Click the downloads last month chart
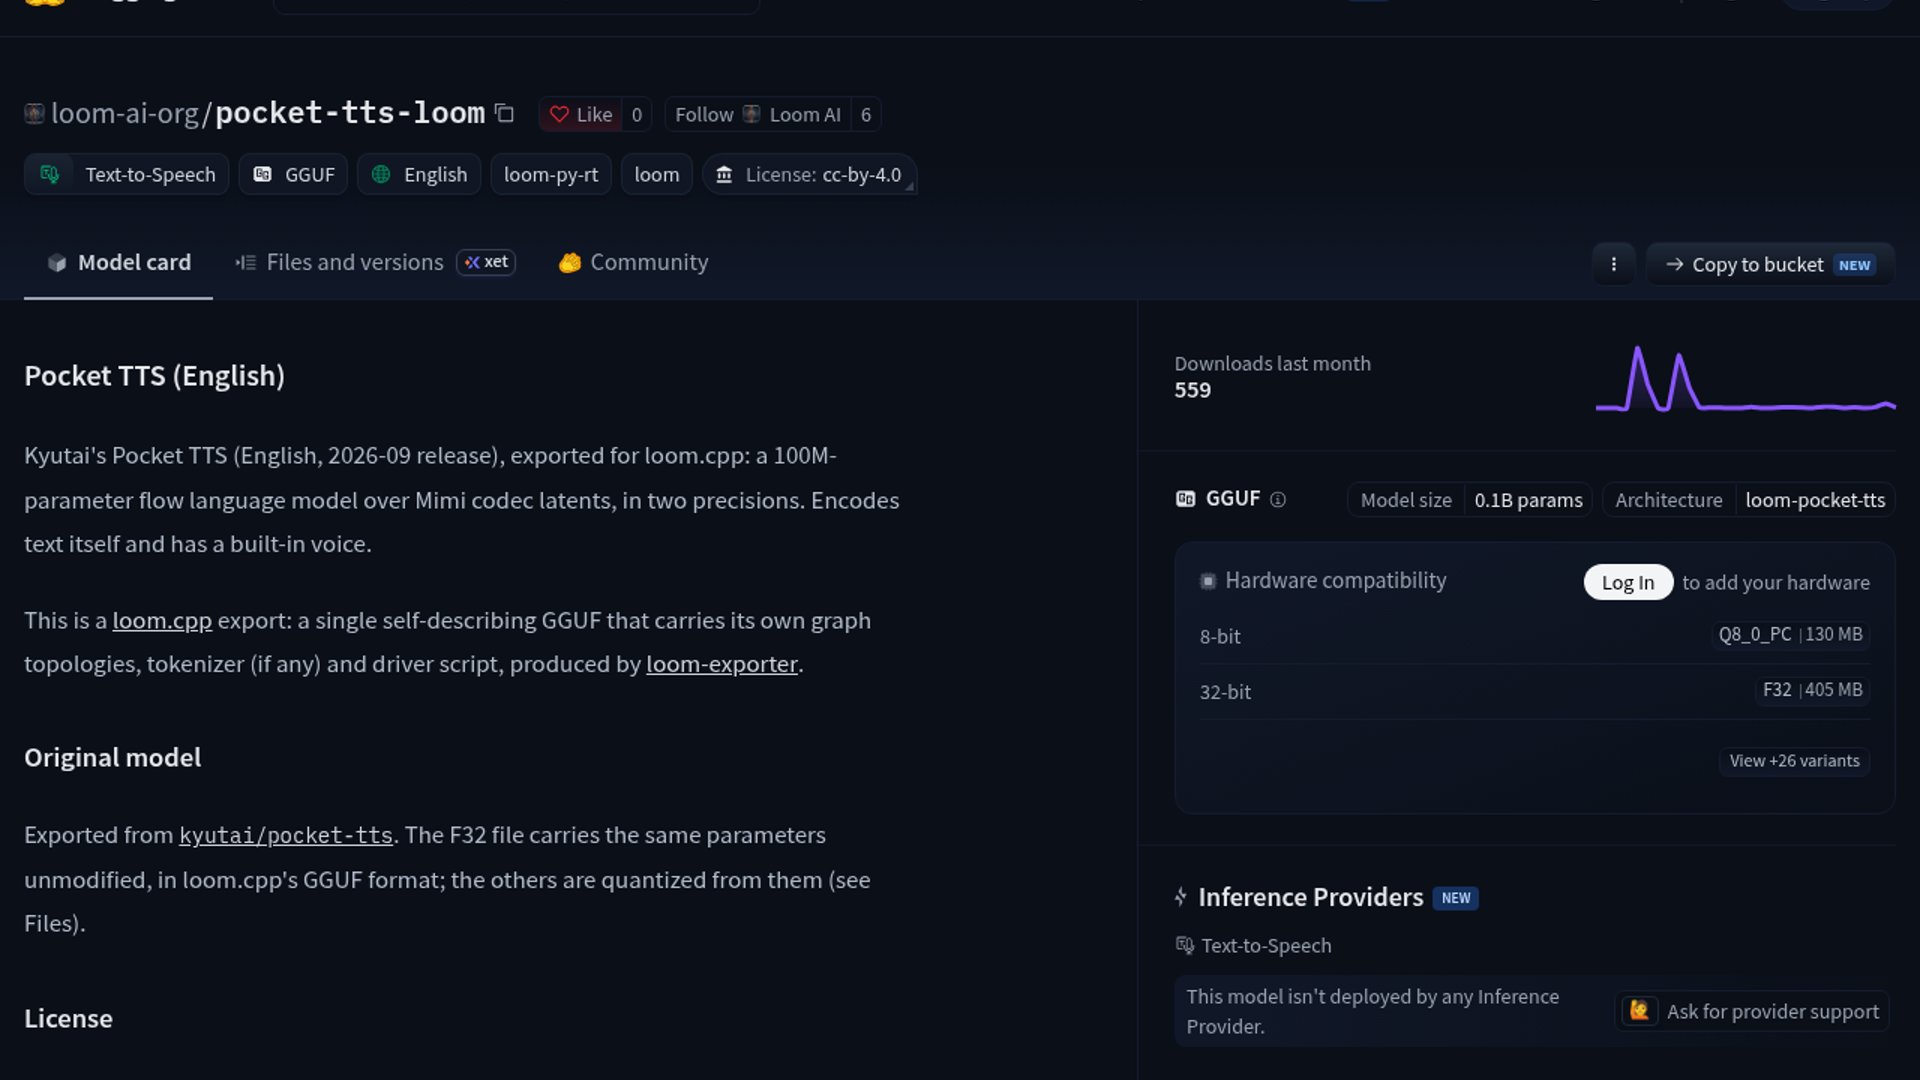Screen dimensions: 1920x1080 [x=1745, y=378]
